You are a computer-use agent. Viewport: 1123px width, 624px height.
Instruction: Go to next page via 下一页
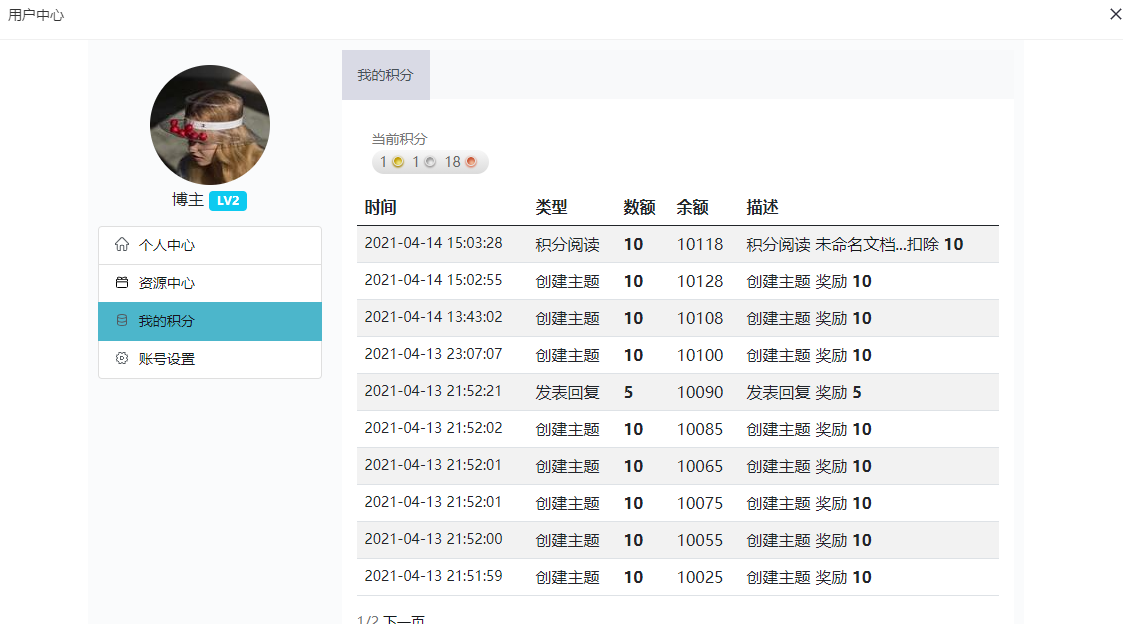[x=404, y=620]
